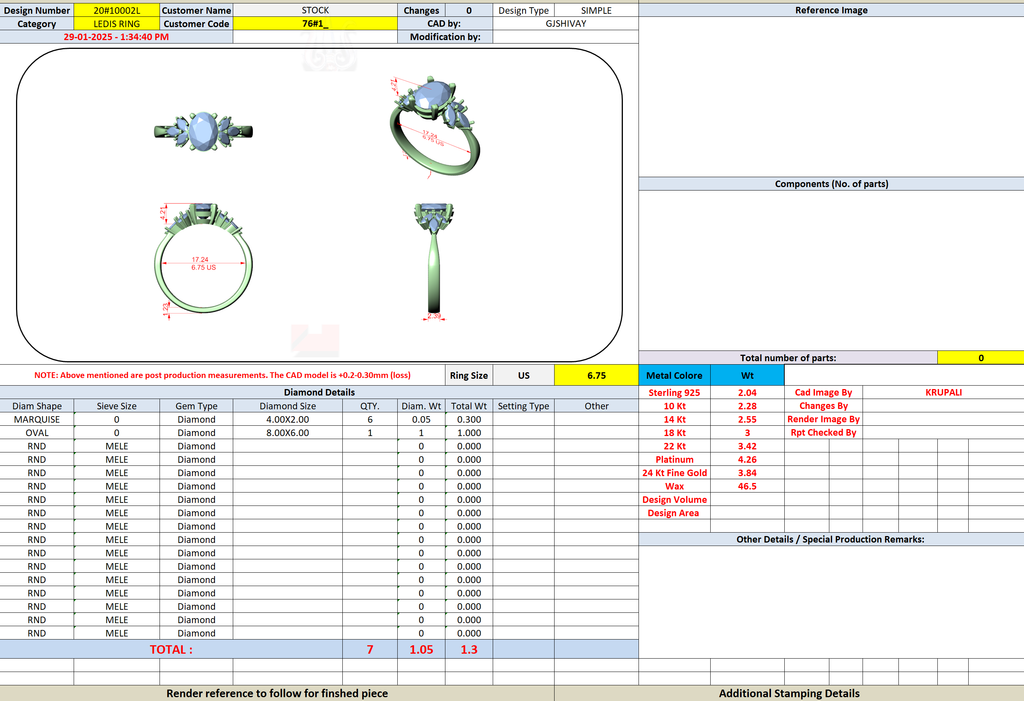Click the TOTAL quantity value 7

coord(370,649)
